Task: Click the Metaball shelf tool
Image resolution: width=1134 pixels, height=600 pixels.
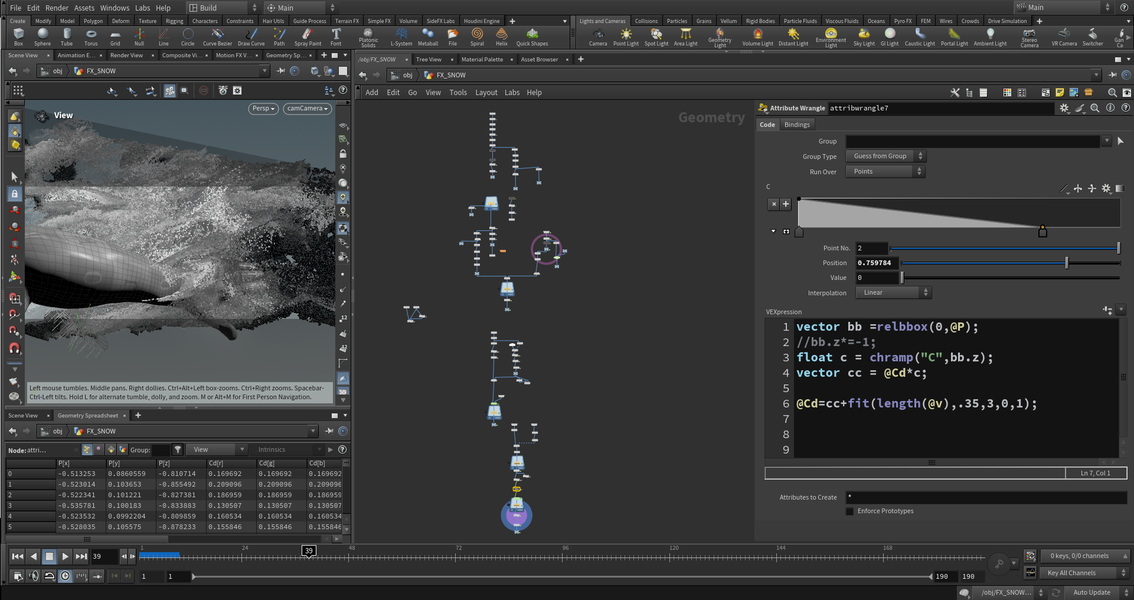Action: pos(427,37)
